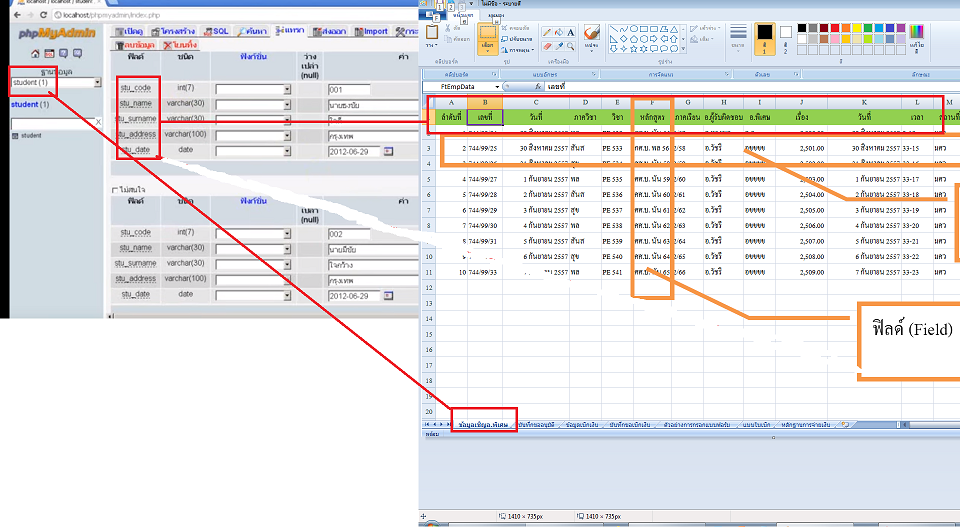Open function dropdown for first stu_name

tap(287, 105)
